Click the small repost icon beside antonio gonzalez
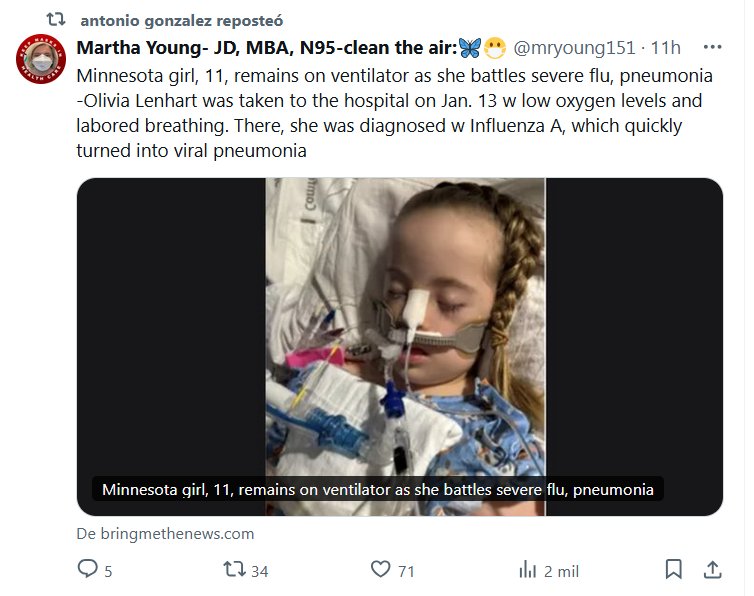This screenshot has width=754, height=596. [57, 19]
